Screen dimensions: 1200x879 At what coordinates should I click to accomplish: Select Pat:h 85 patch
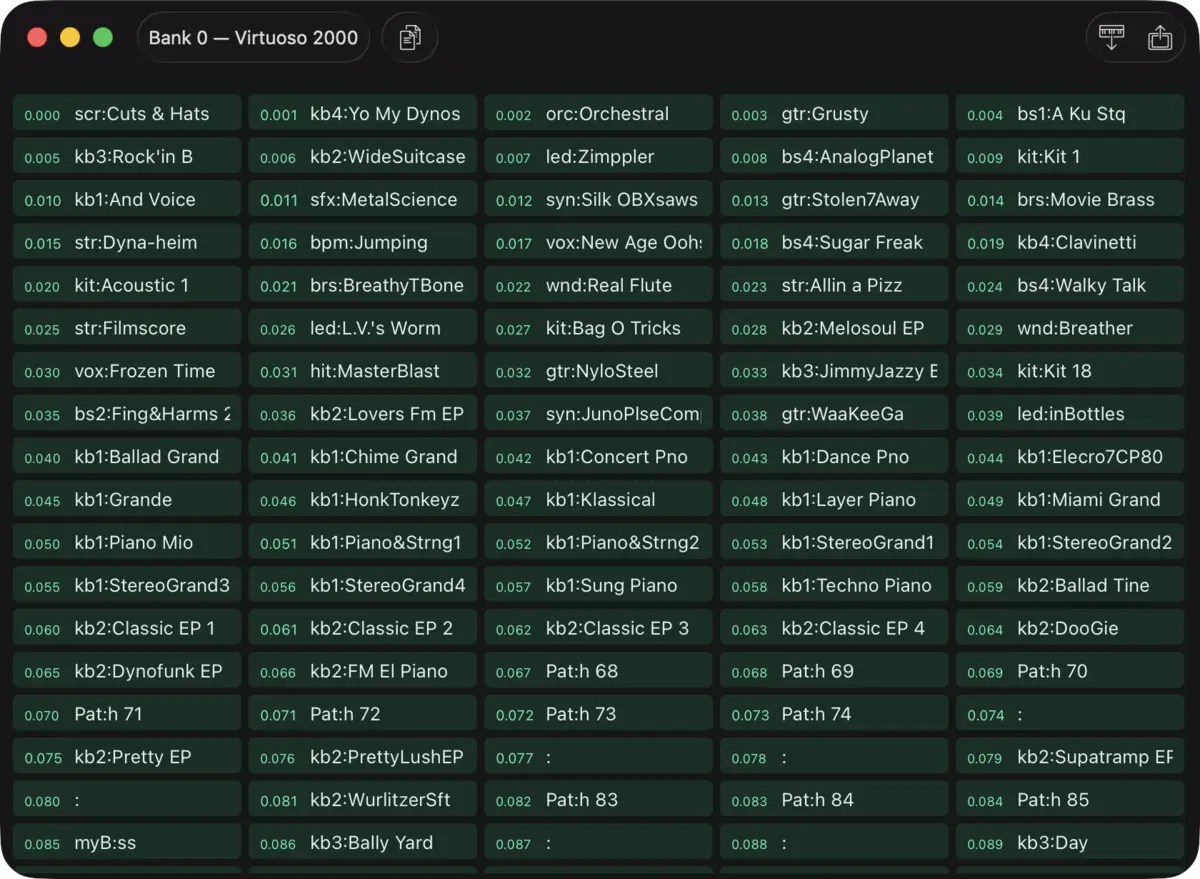(1070, 801)
